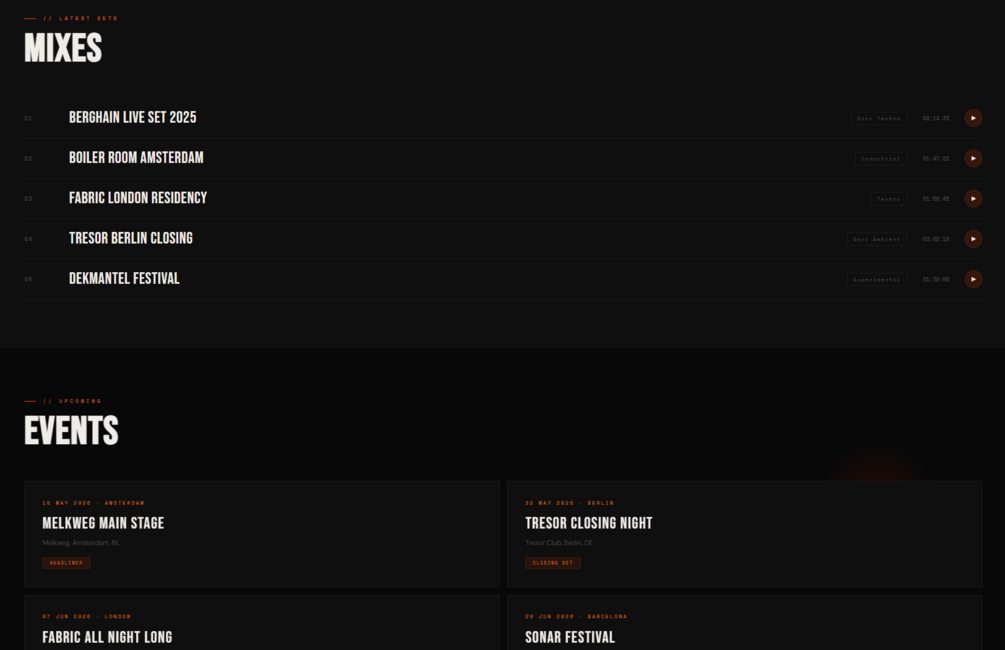This screenshot has width=1005, height=650.
Task: Open the Dekmantel Festival mix title
Action: click(x=124, y=279)
